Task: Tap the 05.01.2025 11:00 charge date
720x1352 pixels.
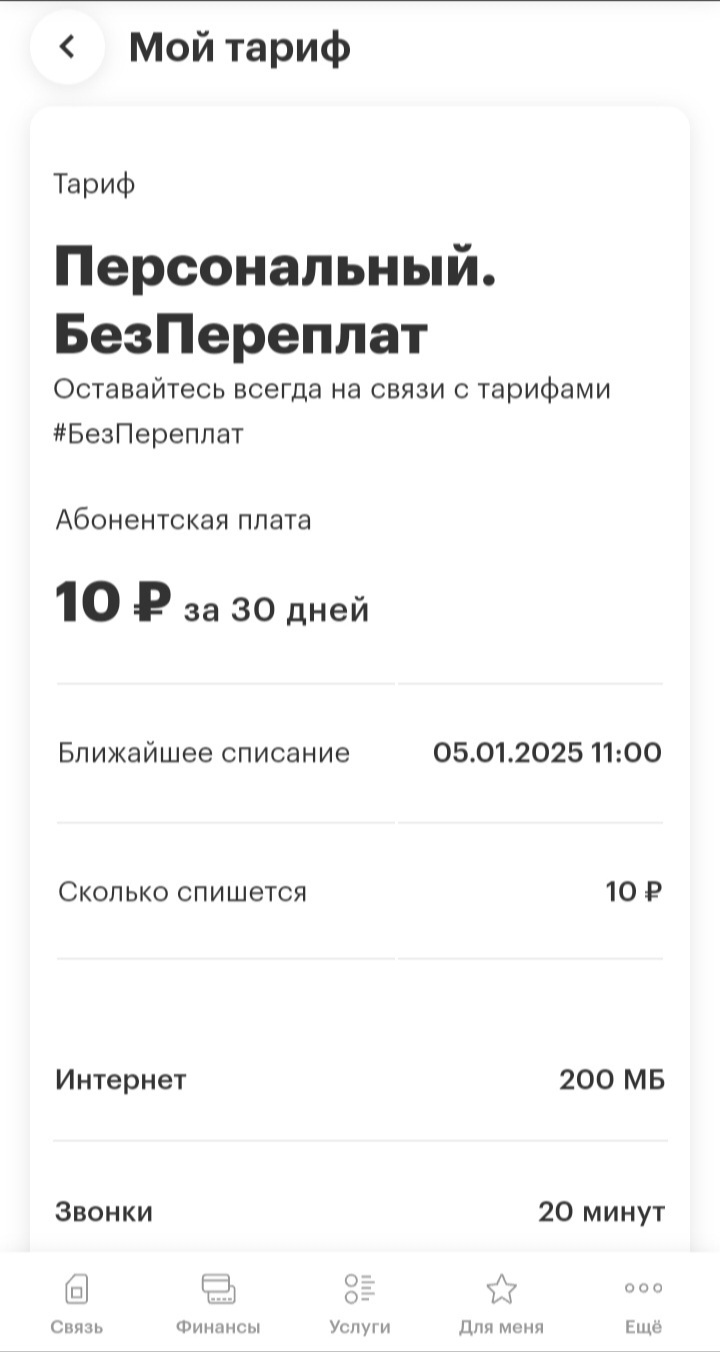Action: coord(547,753)
